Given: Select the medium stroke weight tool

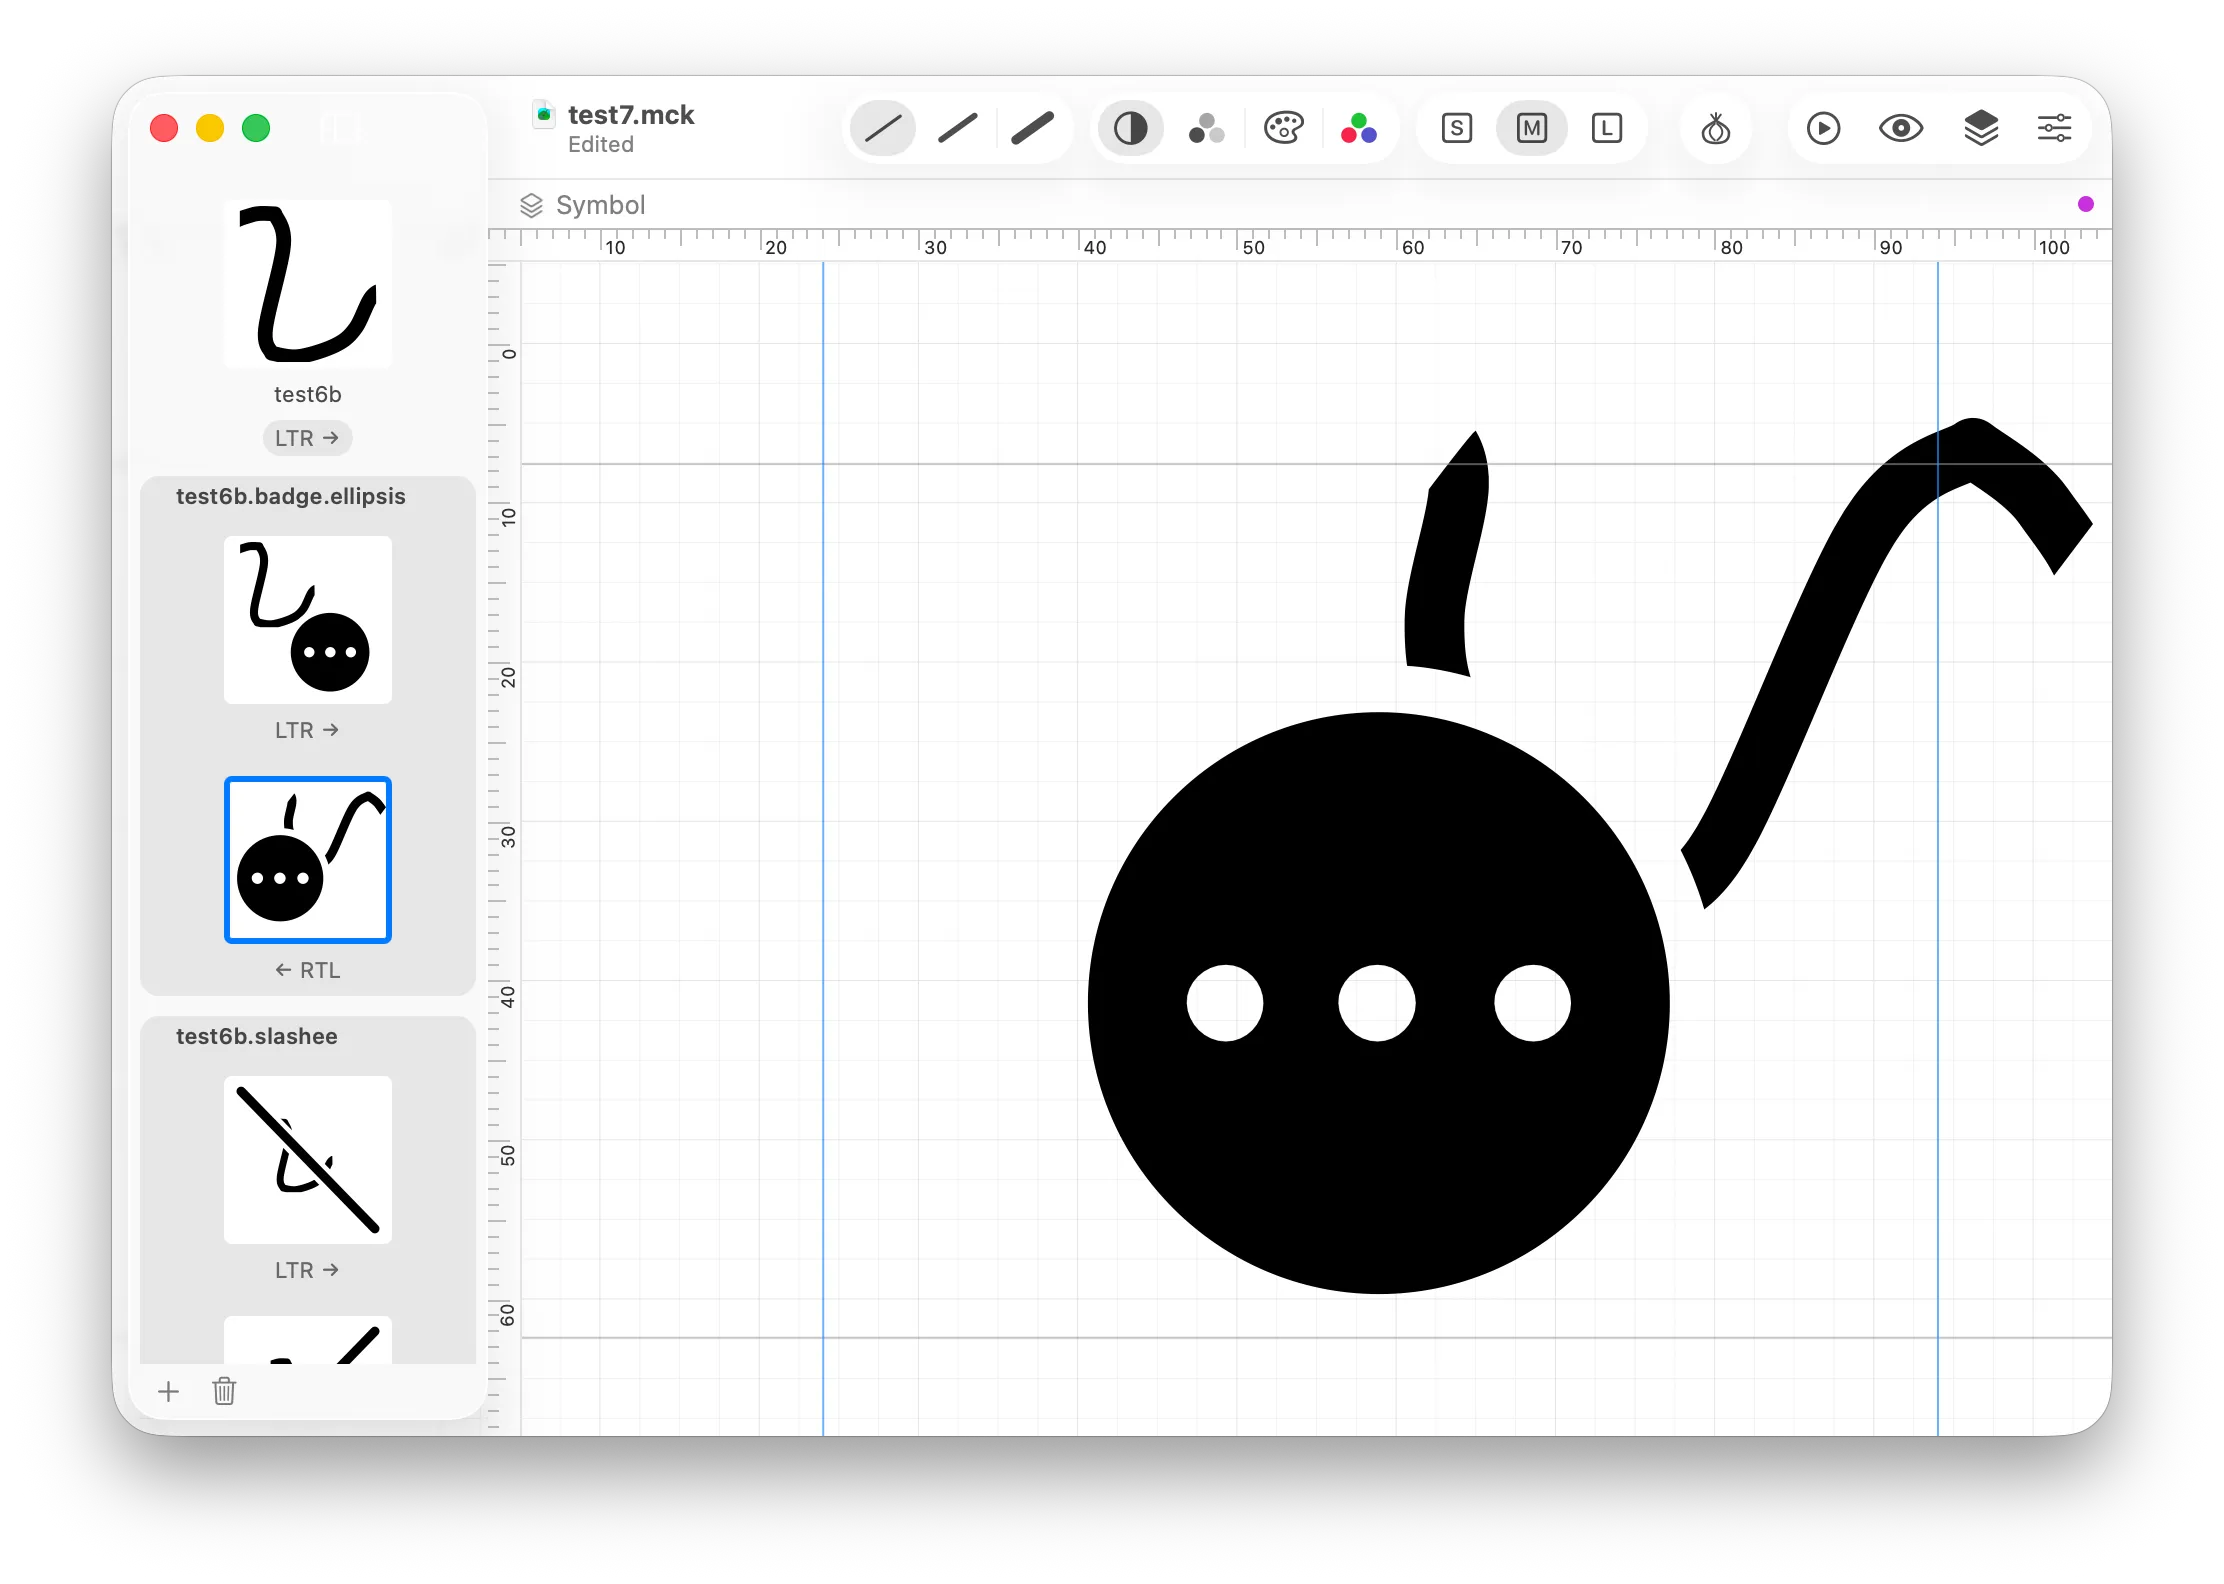Looking at the screenshot, I should tap(958, 128).
